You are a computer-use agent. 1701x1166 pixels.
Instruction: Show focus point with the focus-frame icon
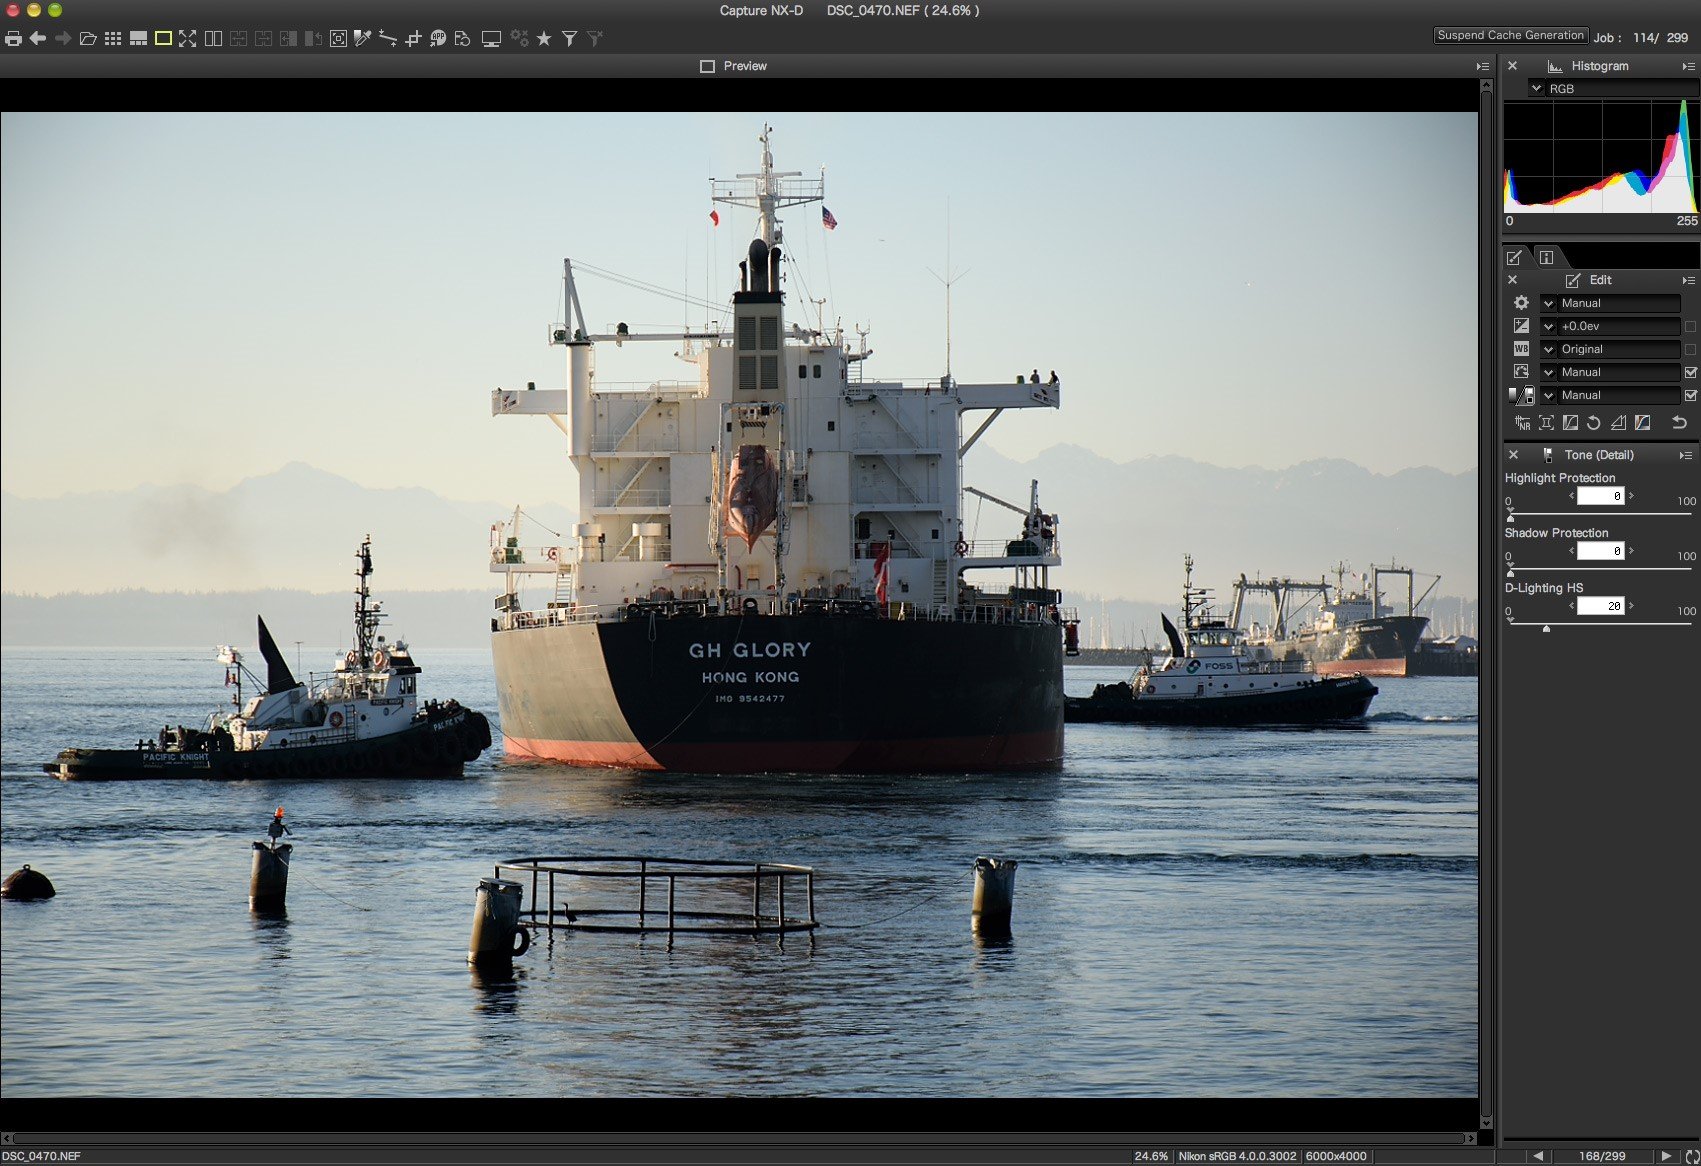(338, 39)
